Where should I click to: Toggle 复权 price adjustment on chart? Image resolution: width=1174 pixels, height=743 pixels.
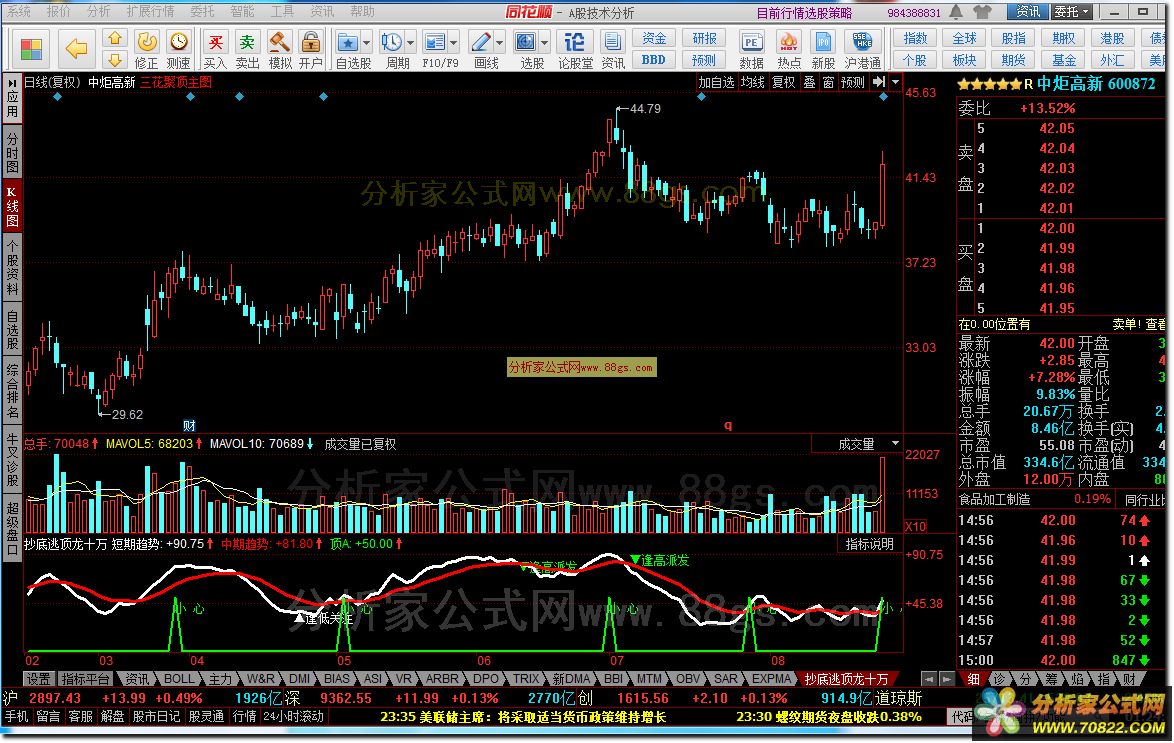[783, 82]
